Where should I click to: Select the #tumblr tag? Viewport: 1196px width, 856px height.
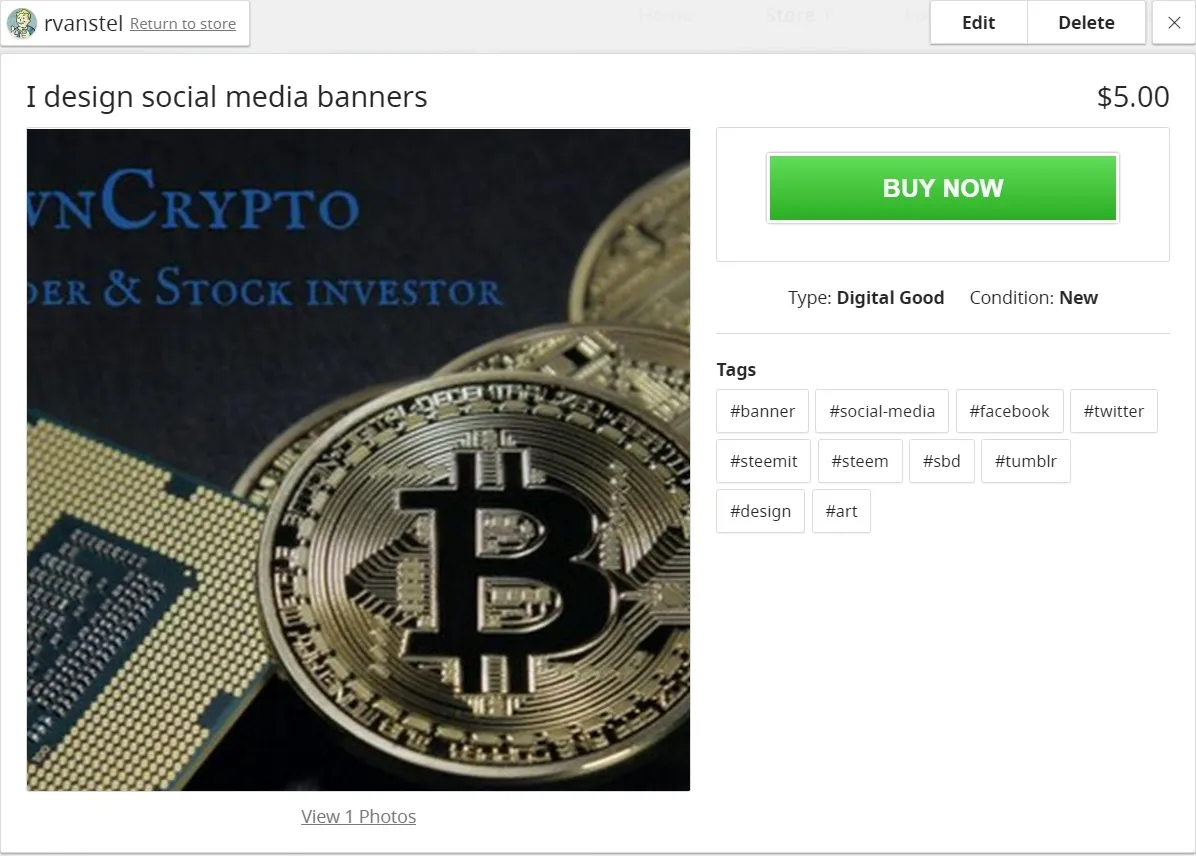coord(1026,461)
